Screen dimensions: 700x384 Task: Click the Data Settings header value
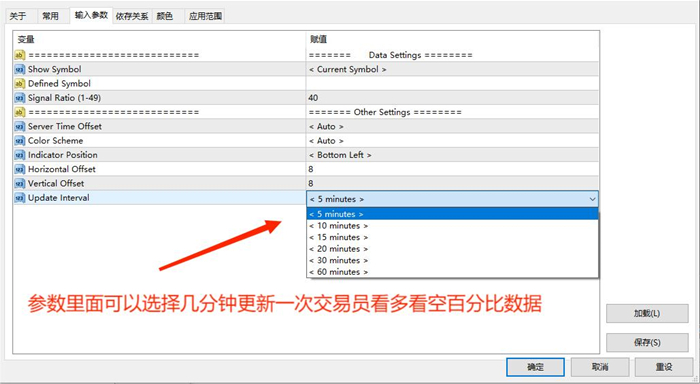[x=391, y=55]
